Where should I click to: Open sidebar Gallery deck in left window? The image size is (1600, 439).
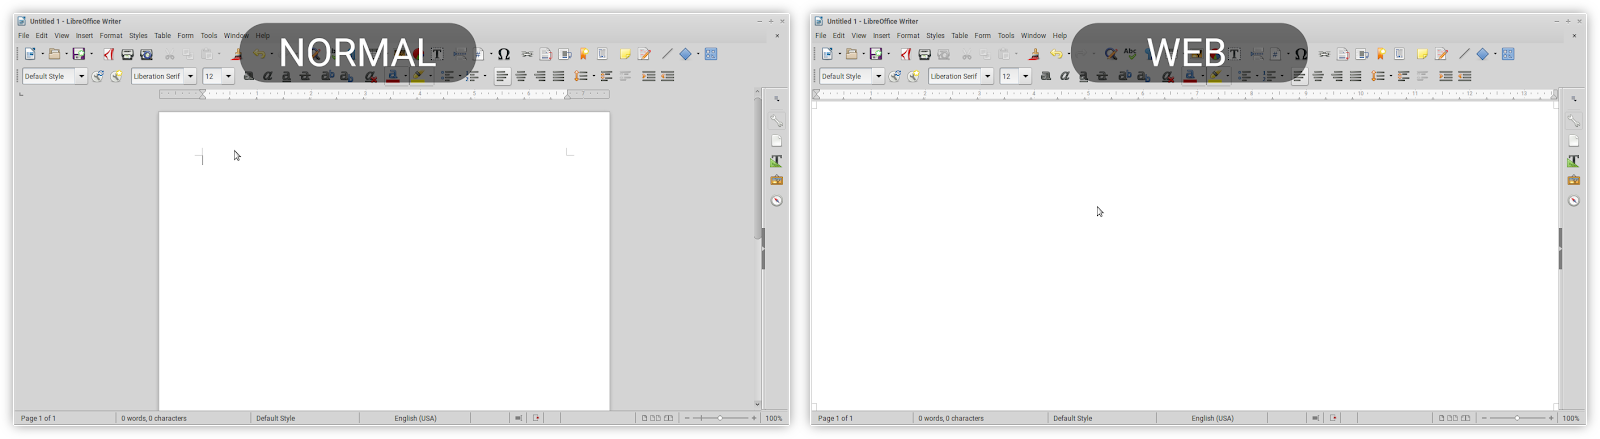776,180
